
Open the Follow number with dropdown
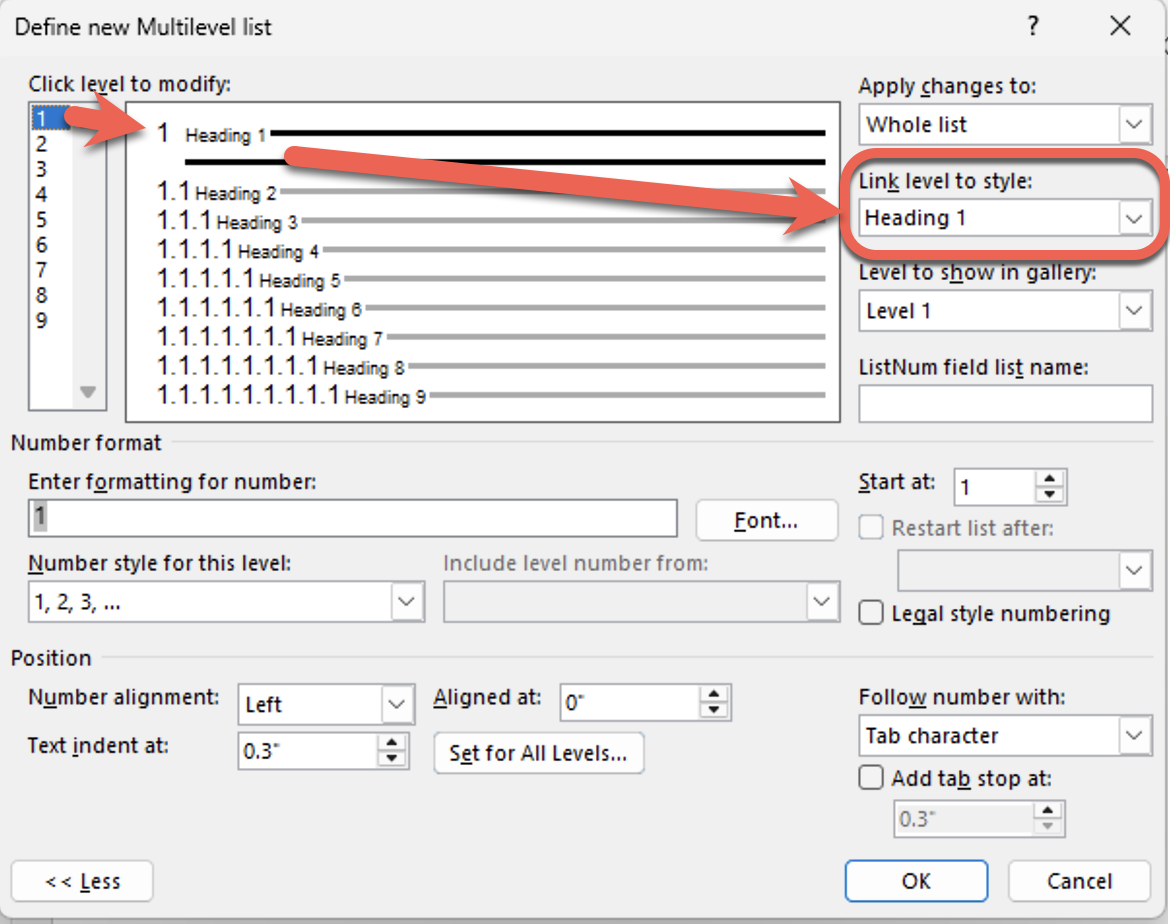1133,736
